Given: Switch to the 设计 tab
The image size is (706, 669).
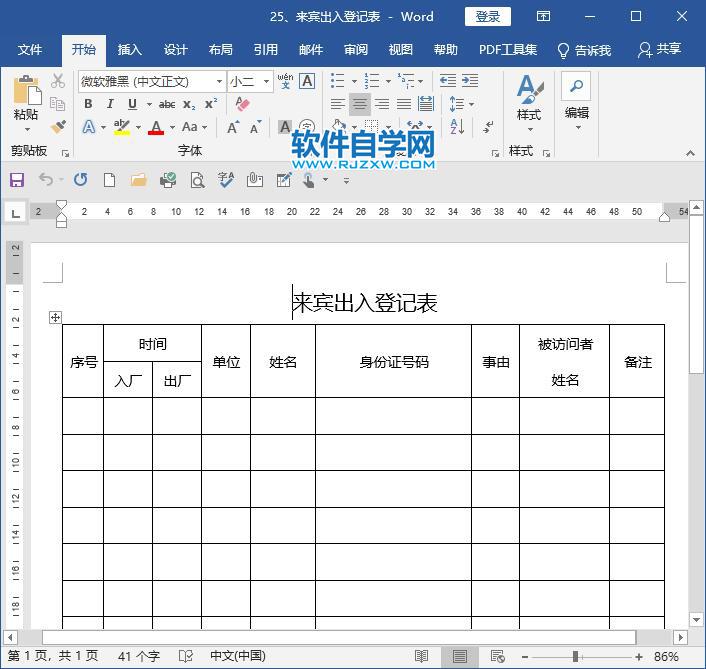Looking at the screenshot, I should [x=175, y=50].
